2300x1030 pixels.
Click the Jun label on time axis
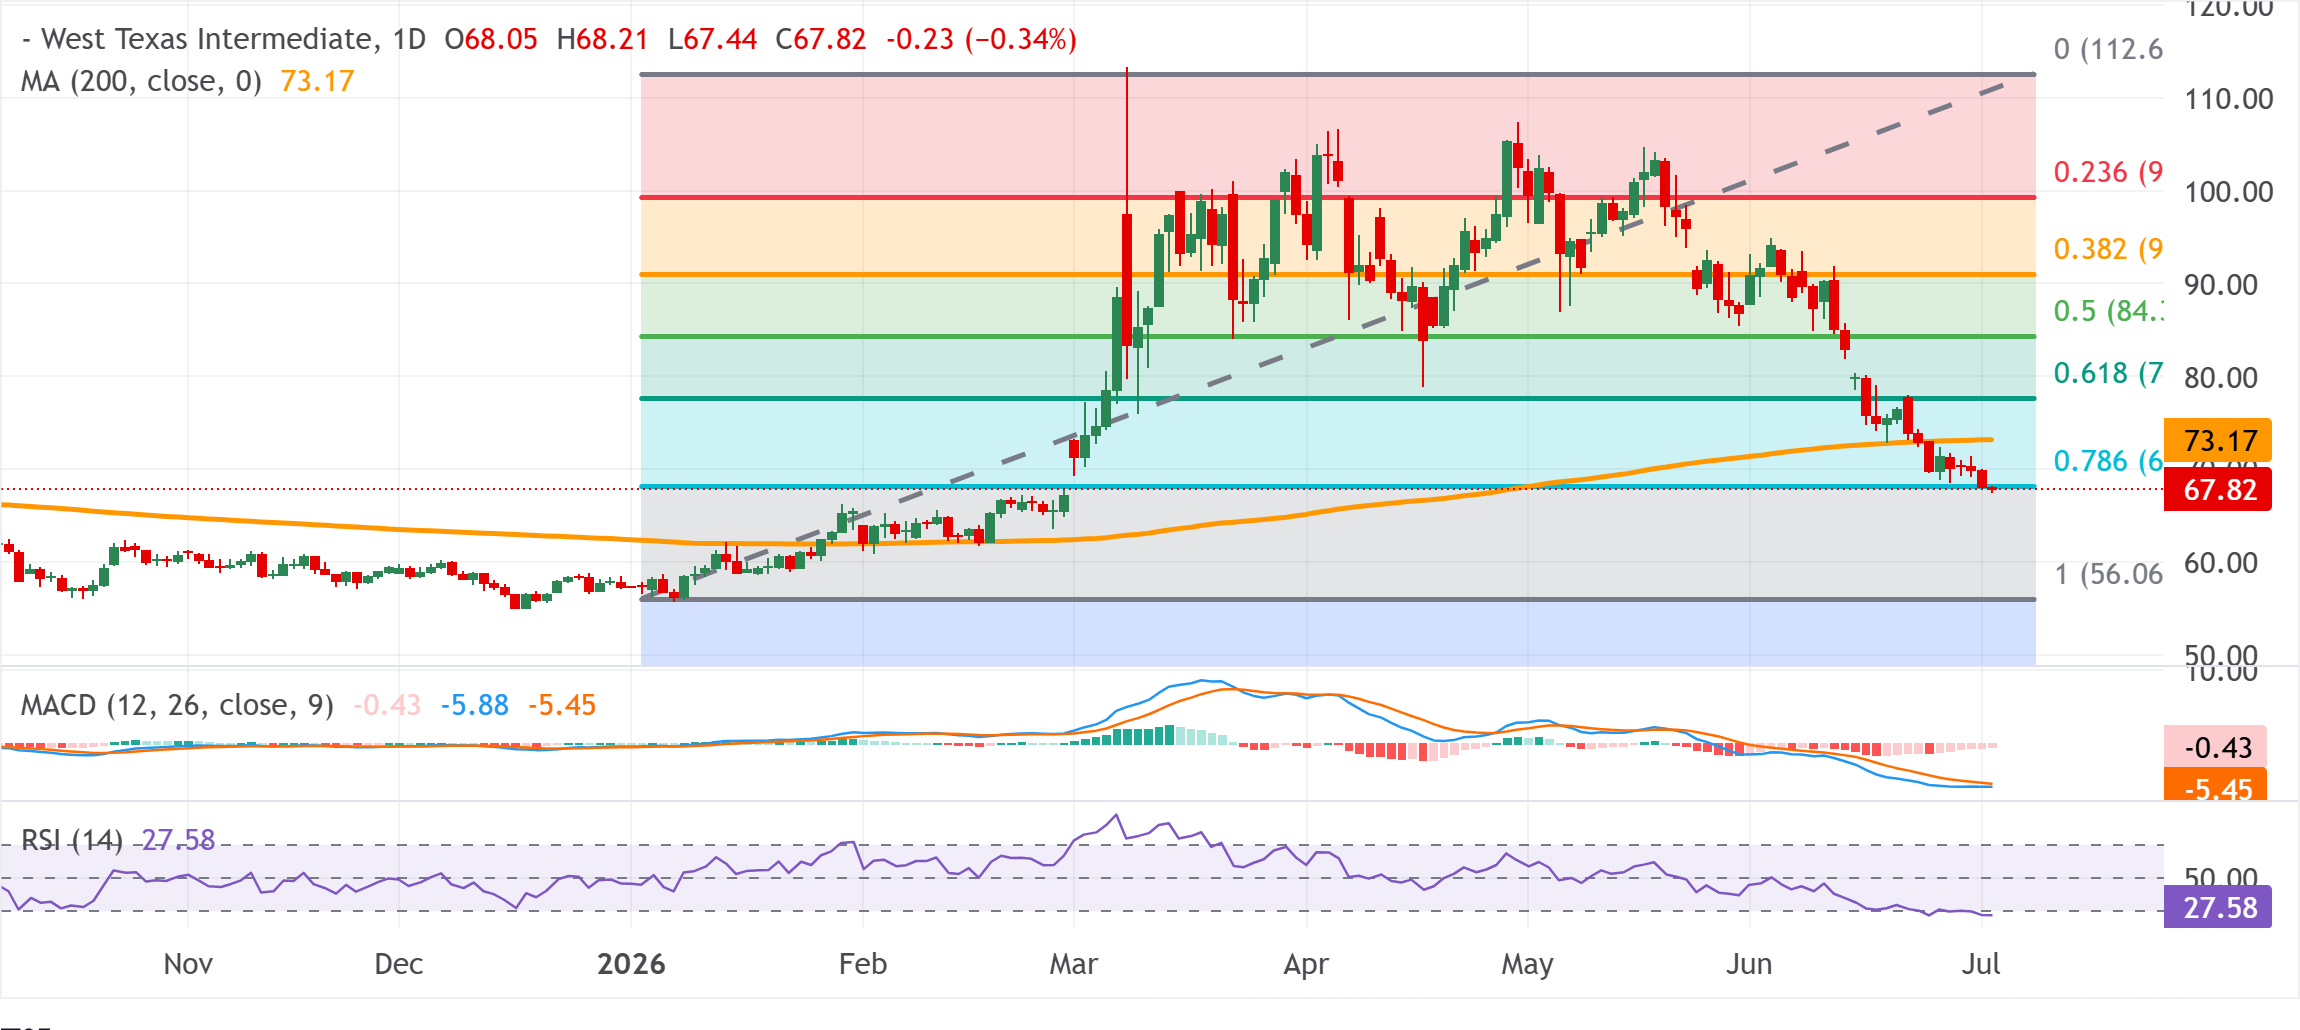click(x=1750, y=964)
